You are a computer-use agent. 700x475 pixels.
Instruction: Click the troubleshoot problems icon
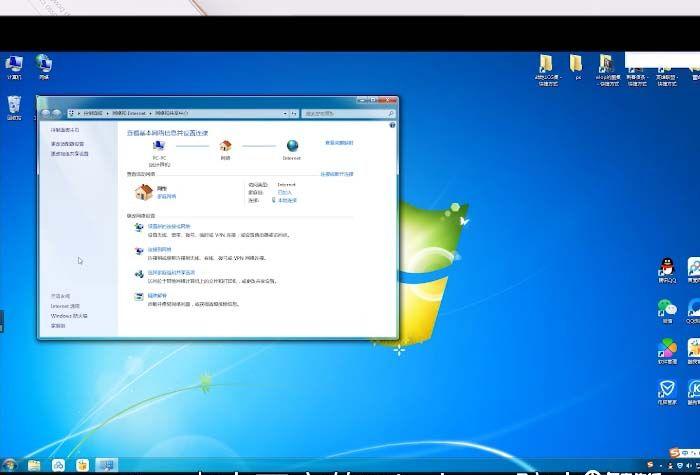(x=139, y=297)
